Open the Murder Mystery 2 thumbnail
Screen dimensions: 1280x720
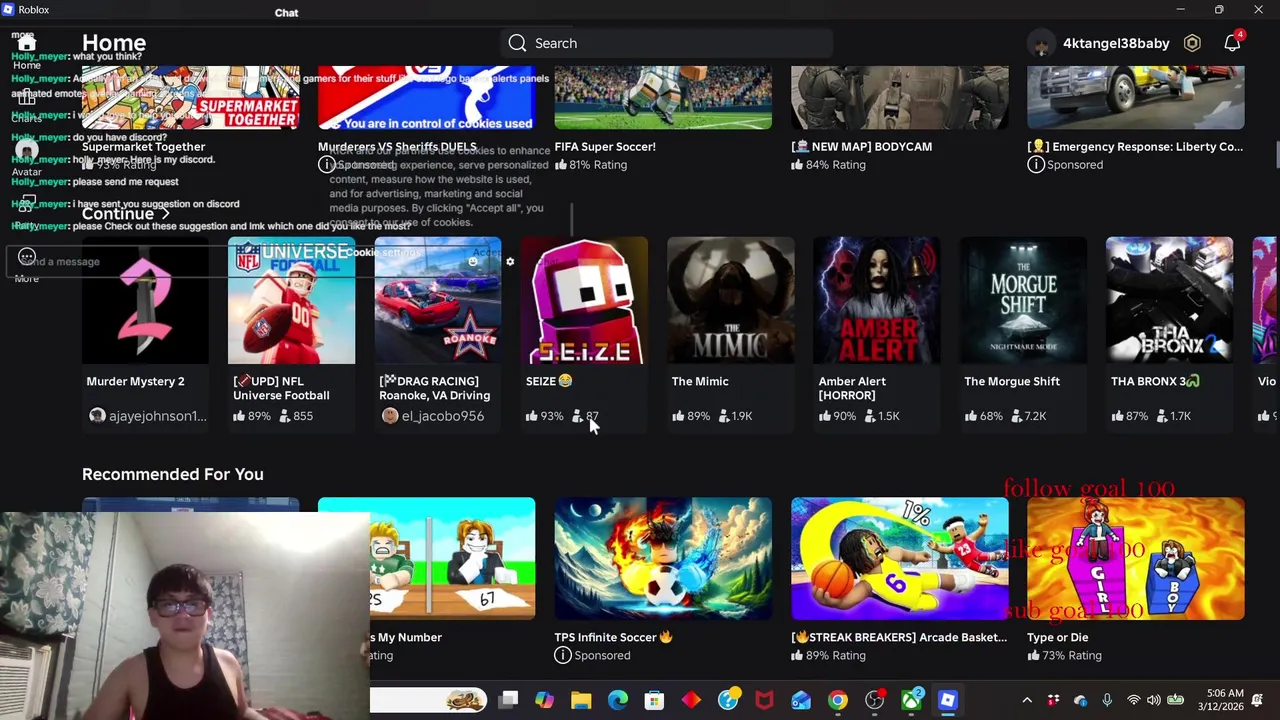coord(145,301)
